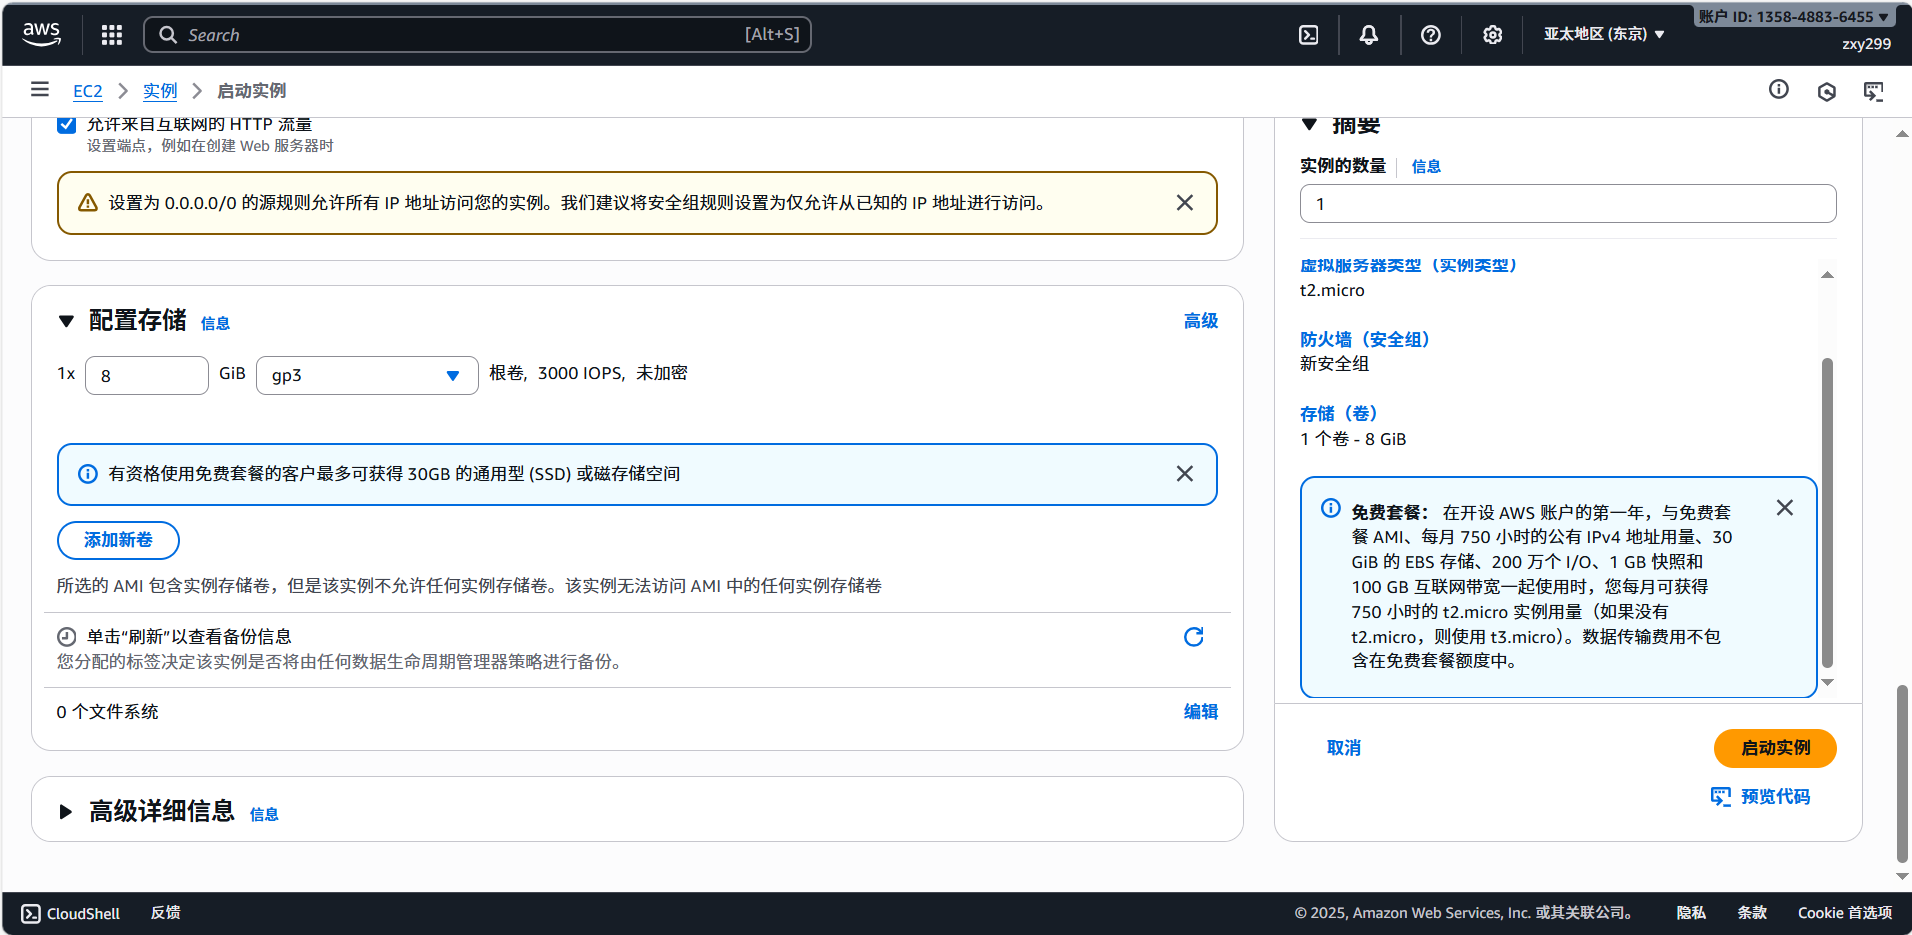Click the CloudShell button in footer
The height and width of the screenshot is (935, 1912).
[x=71, y=913]
